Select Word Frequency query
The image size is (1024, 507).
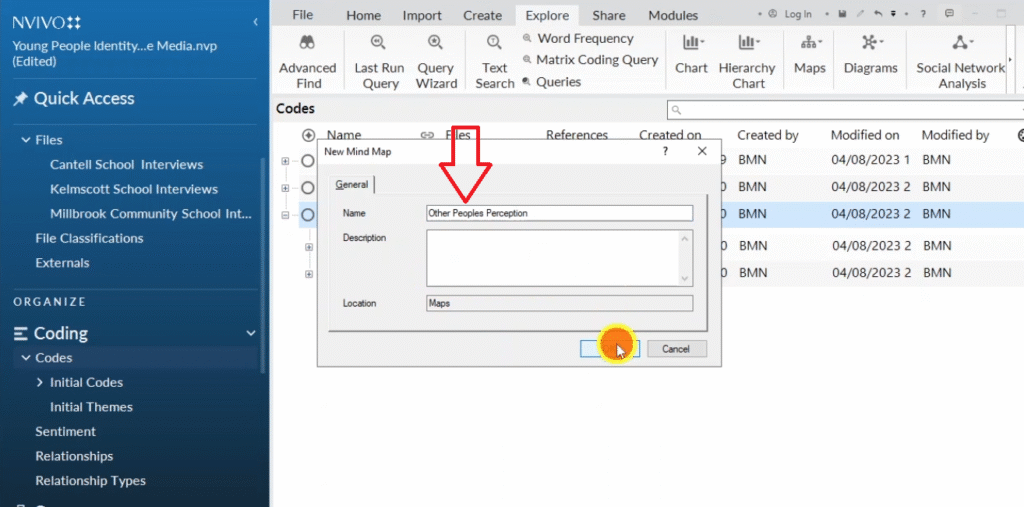coord(585,38)
